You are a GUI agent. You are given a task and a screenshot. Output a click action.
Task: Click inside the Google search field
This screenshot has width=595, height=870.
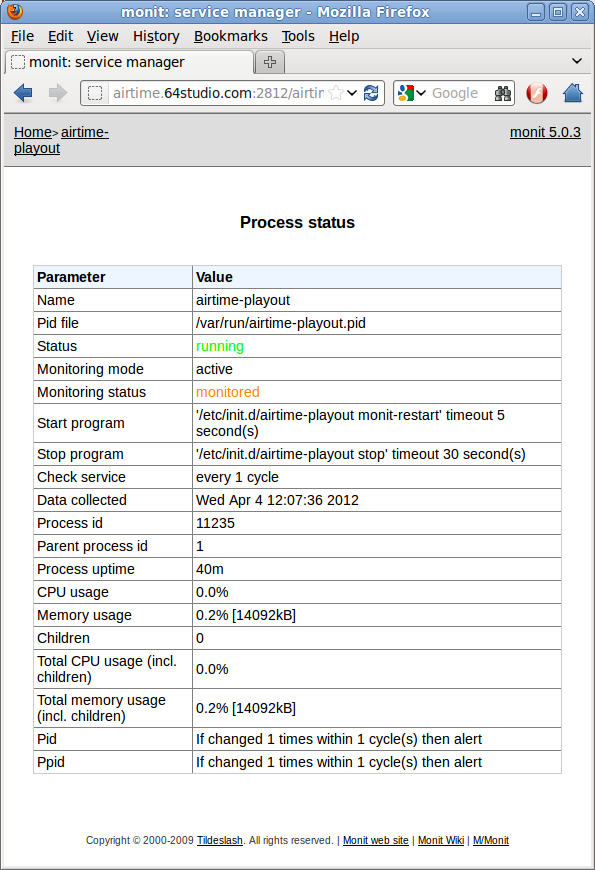pyautogui.click(x=460, y=93)
